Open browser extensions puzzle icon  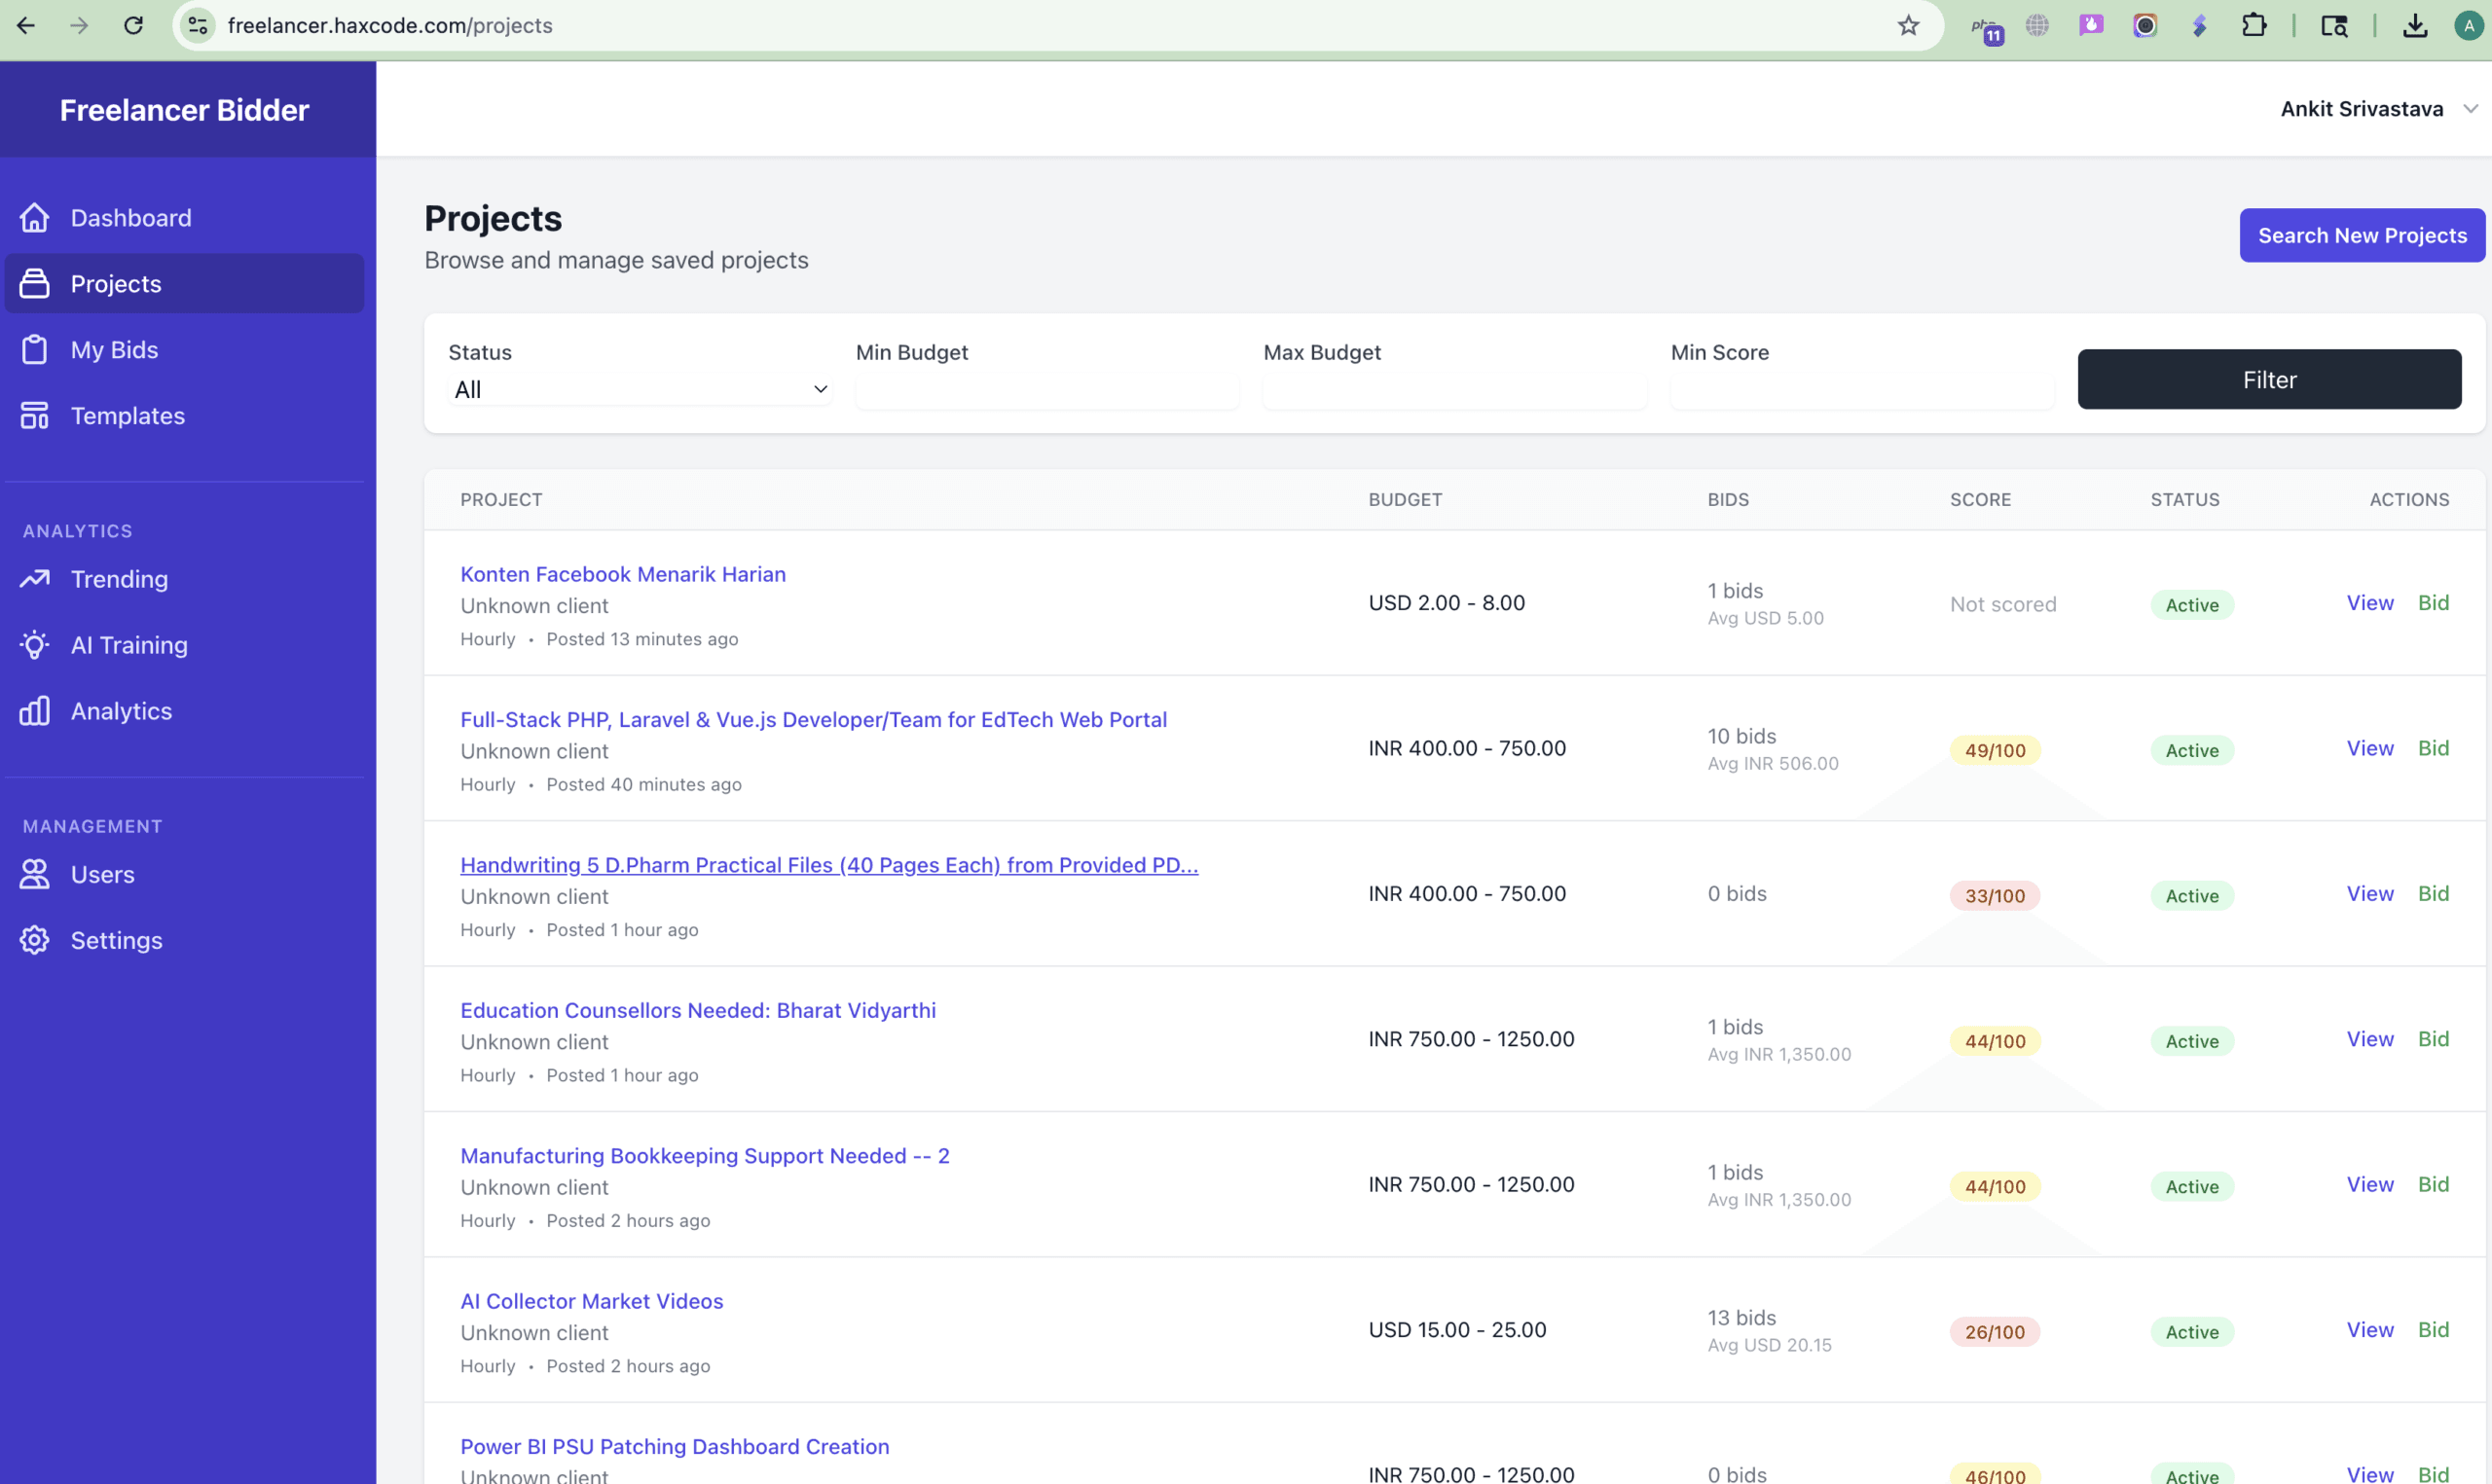pos(2254,26)
